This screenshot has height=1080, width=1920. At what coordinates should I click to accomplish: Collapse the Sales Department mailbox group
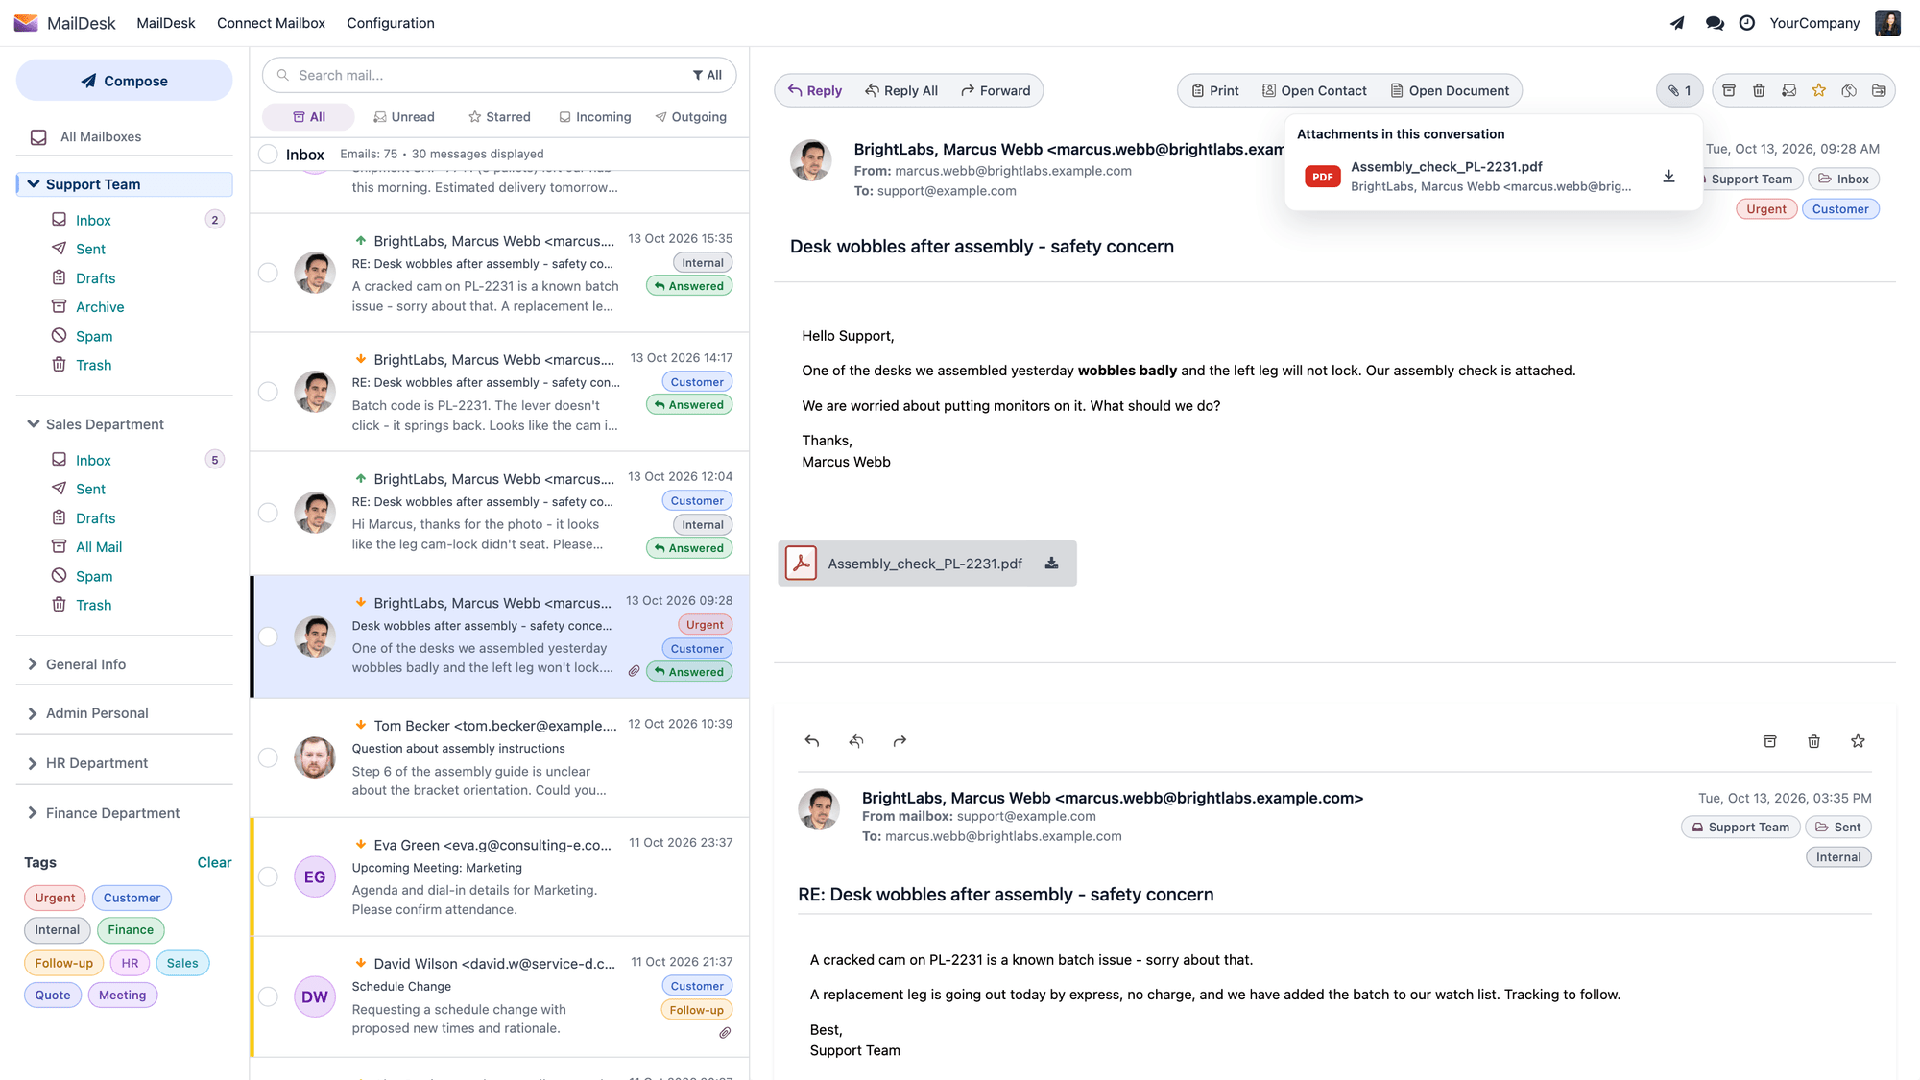coord(33,424)
